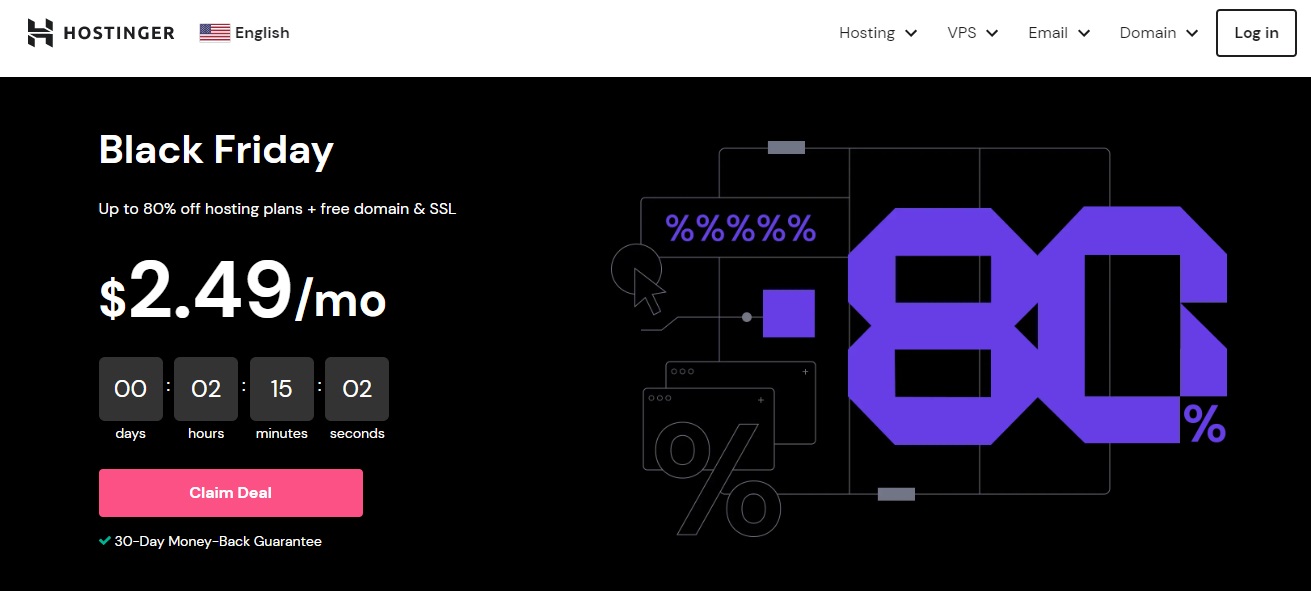This screenshot has width=1311, height=591.
Task: Click the small purple percent symbol
Action: 1204,423
